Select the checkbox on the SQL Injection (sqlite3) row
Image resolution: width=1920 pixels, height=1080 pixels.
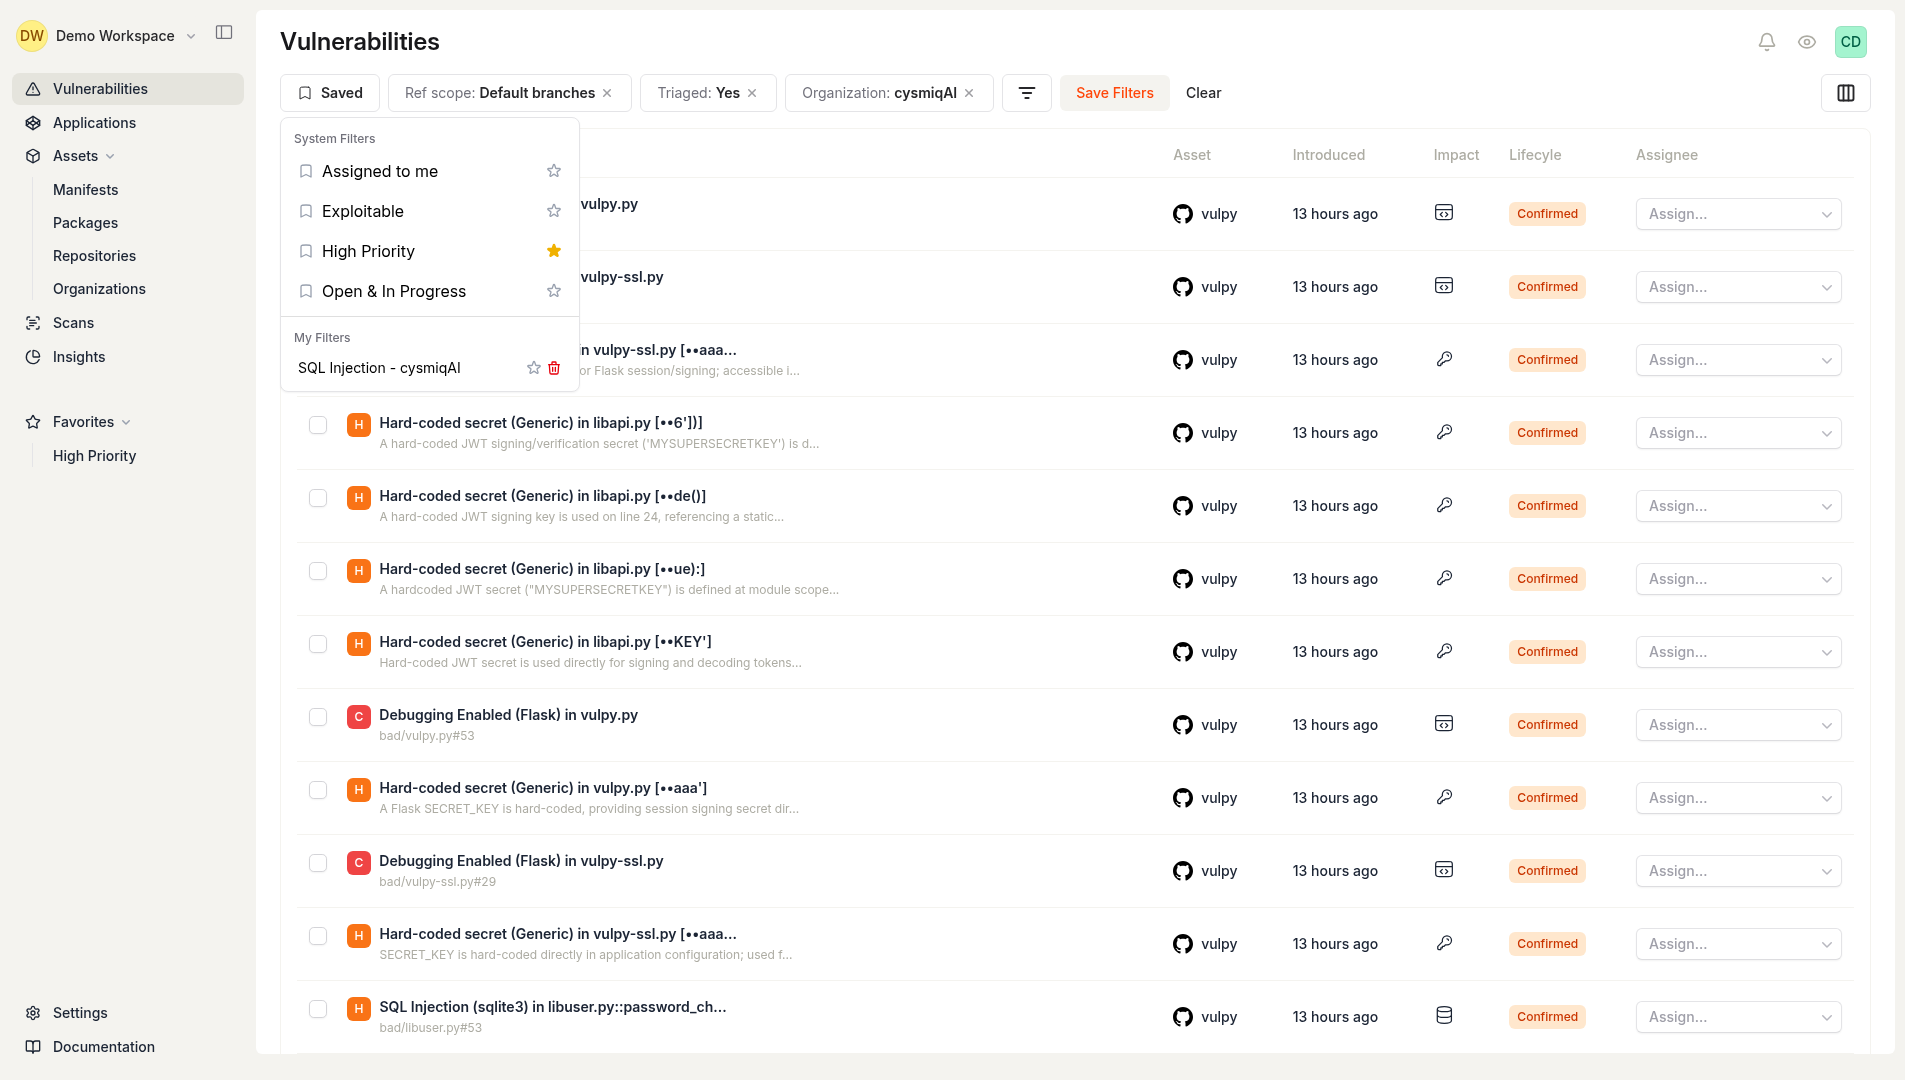click(x=318, y=1009)
